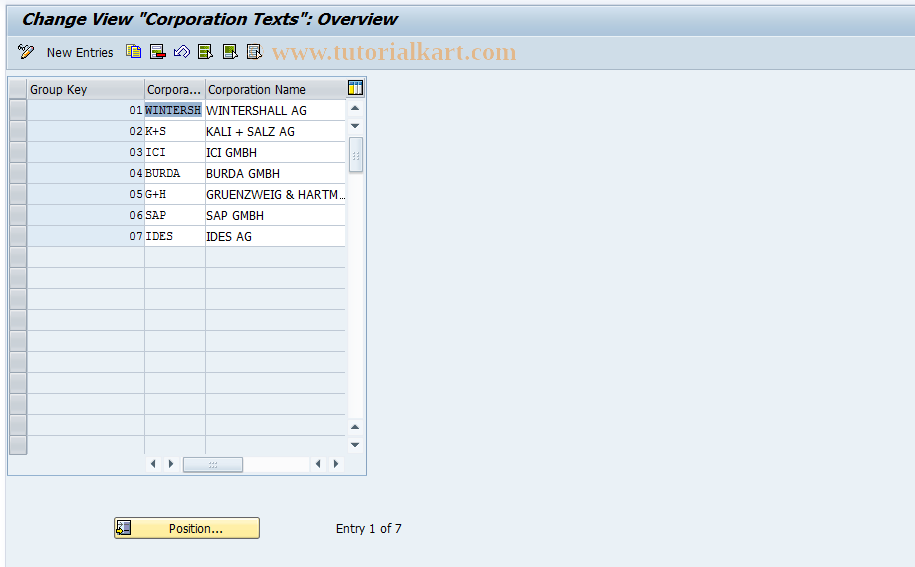Click the Select Block toolbar icon
The width and height of the screenshot is (915, 567).
coord(230,52)
